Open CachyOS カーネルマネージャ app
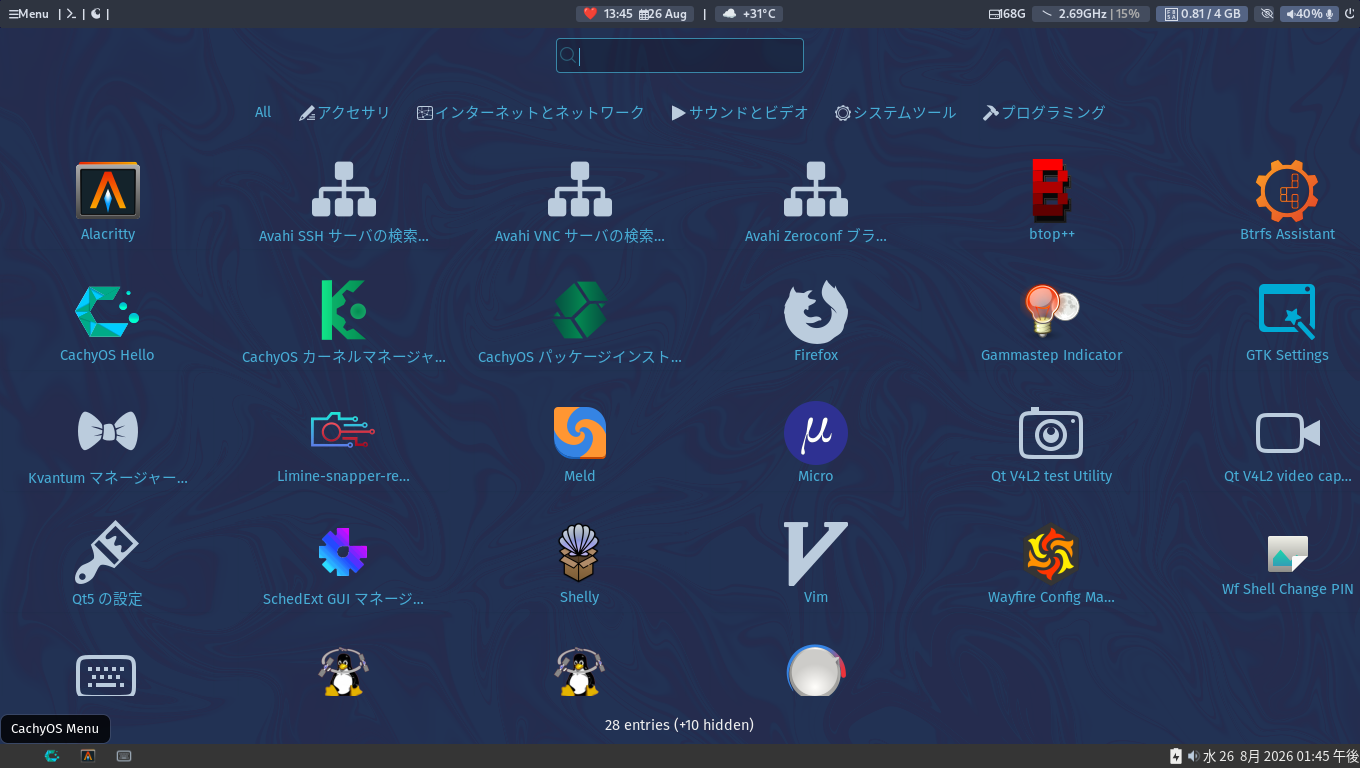1360x768 pixels. click(x=344, y=323)
